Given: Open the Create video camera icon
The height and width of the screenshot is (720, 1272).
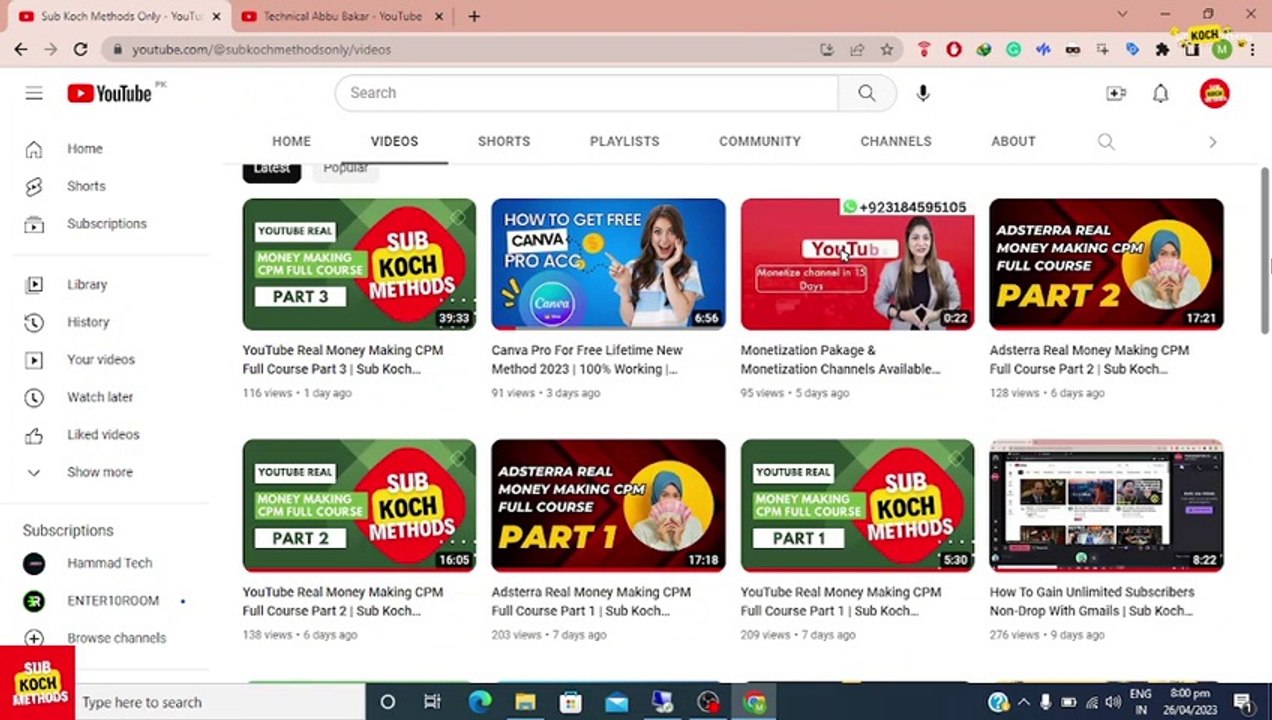Looking at the screenshot, I should pos(1116,93).
